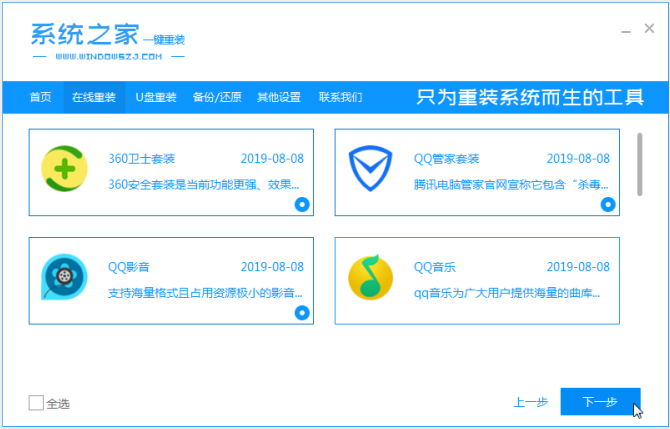Go back with 上一步 link
The width and height of the screenshot is (670, 429).
click(531, 402)
